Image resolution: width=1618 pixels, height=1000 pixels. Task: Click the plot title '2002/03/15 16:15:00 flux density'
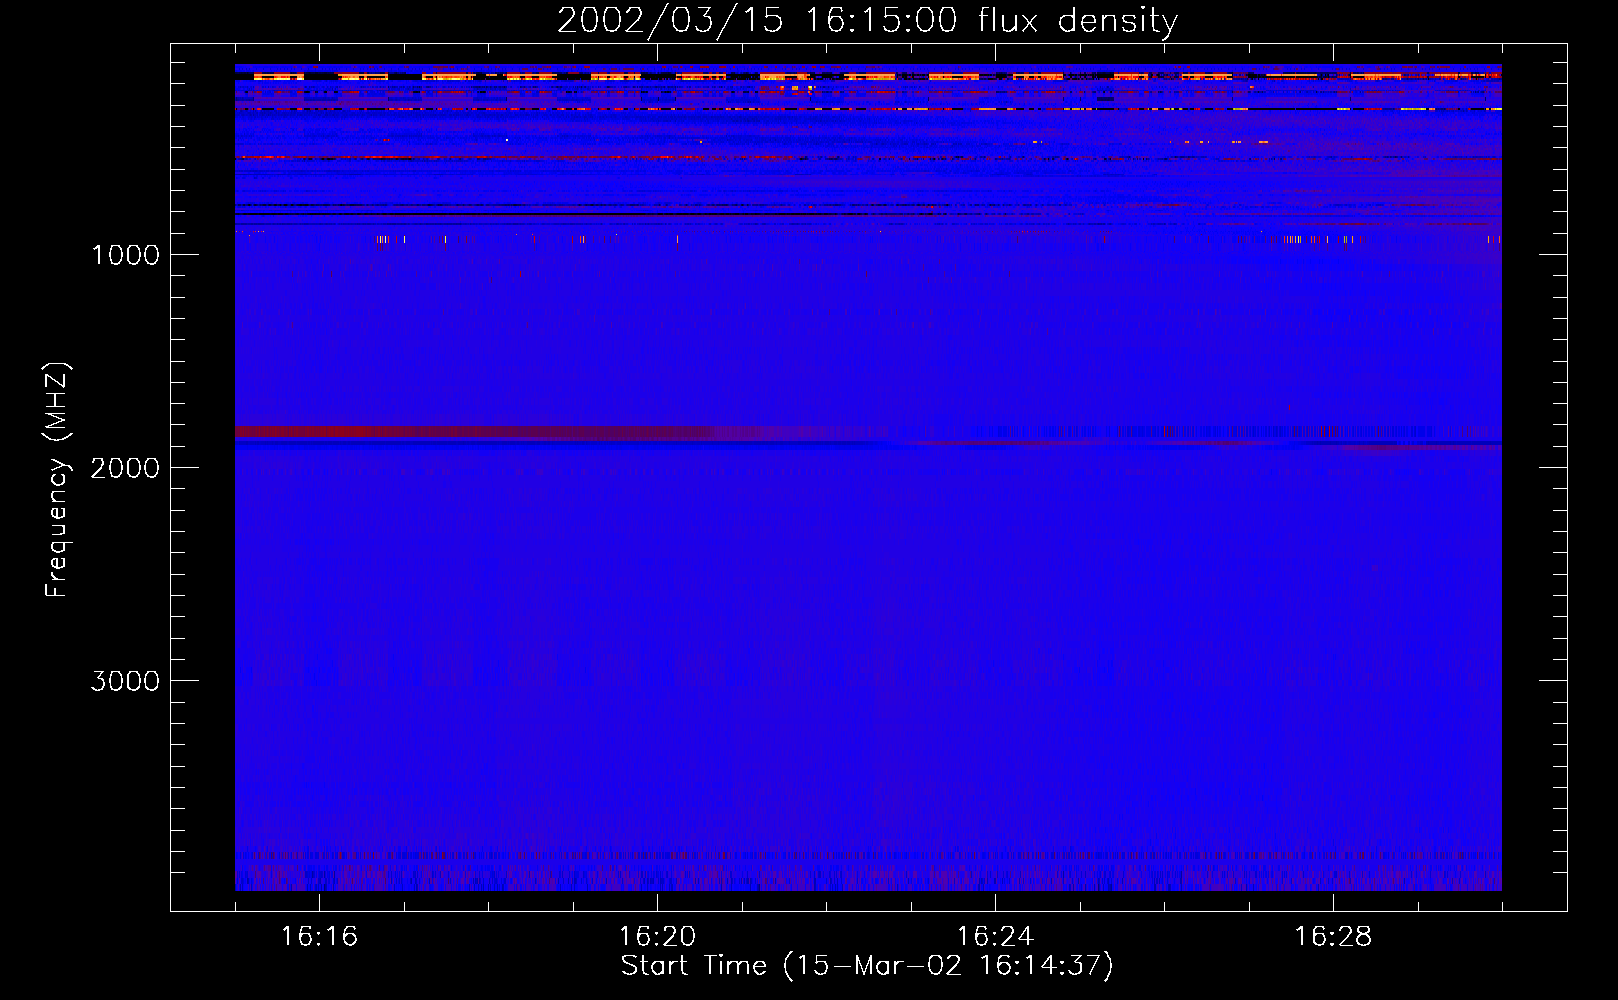[x=867, y=21]
